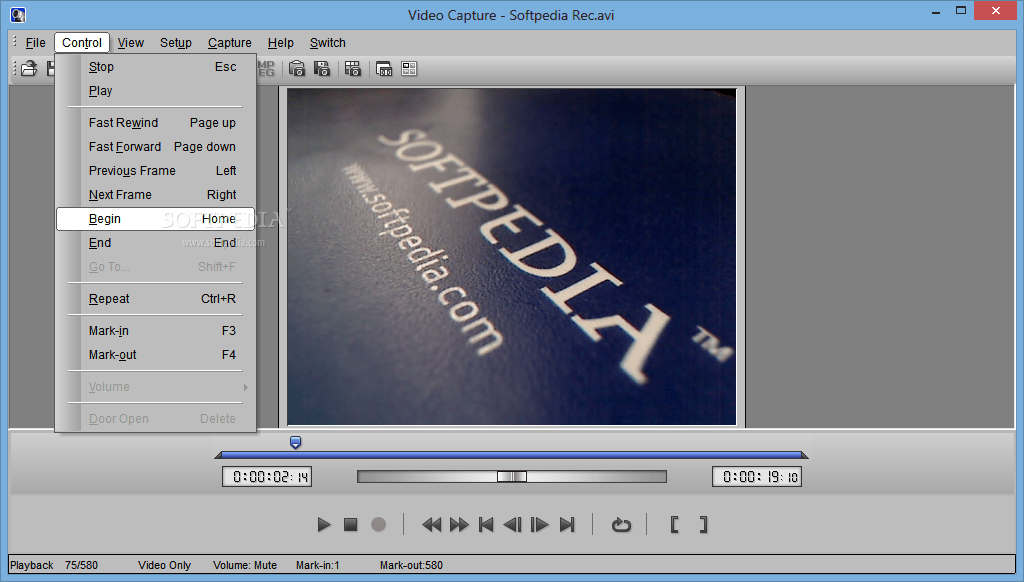
Task: Click the Mark-out bracket icon
Action: [x=703, y=524]
